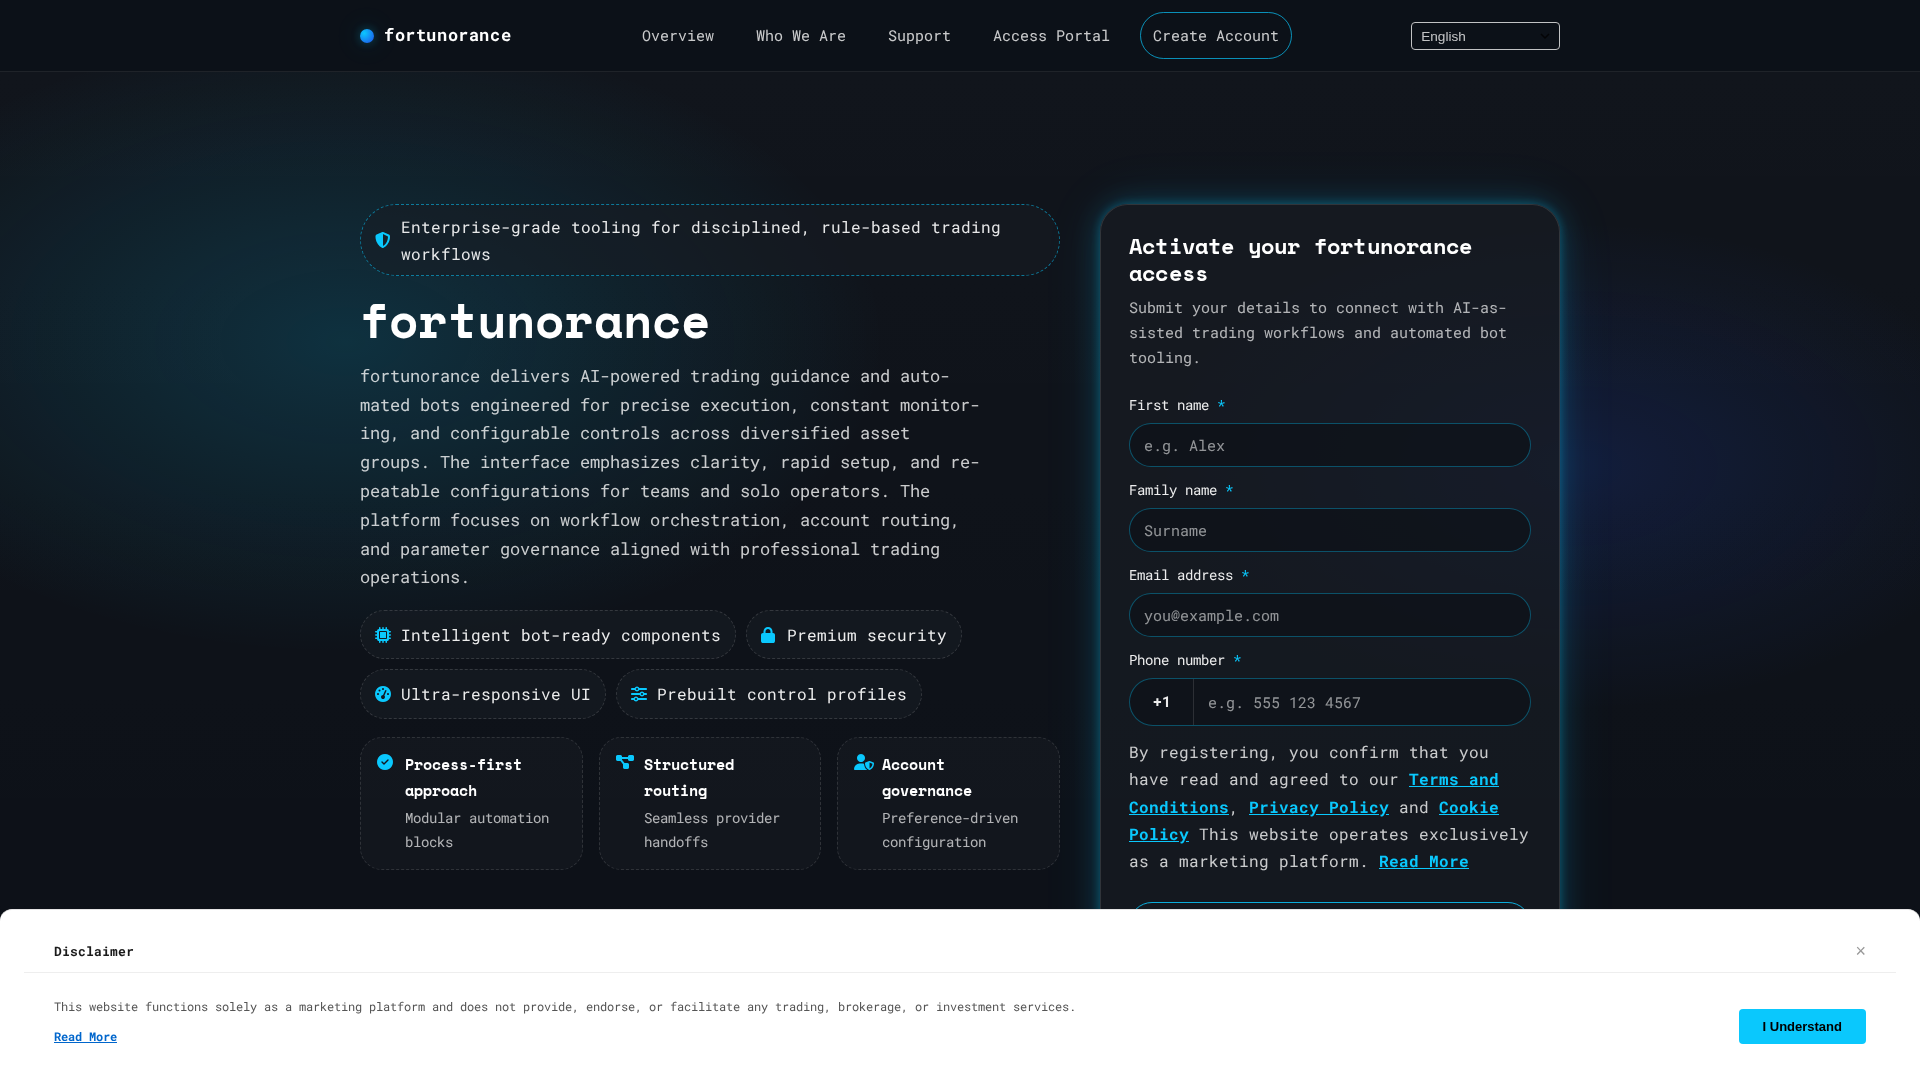Open the Overview menu item
The width and height of the screenshot is (1920, 1080).
678,36
